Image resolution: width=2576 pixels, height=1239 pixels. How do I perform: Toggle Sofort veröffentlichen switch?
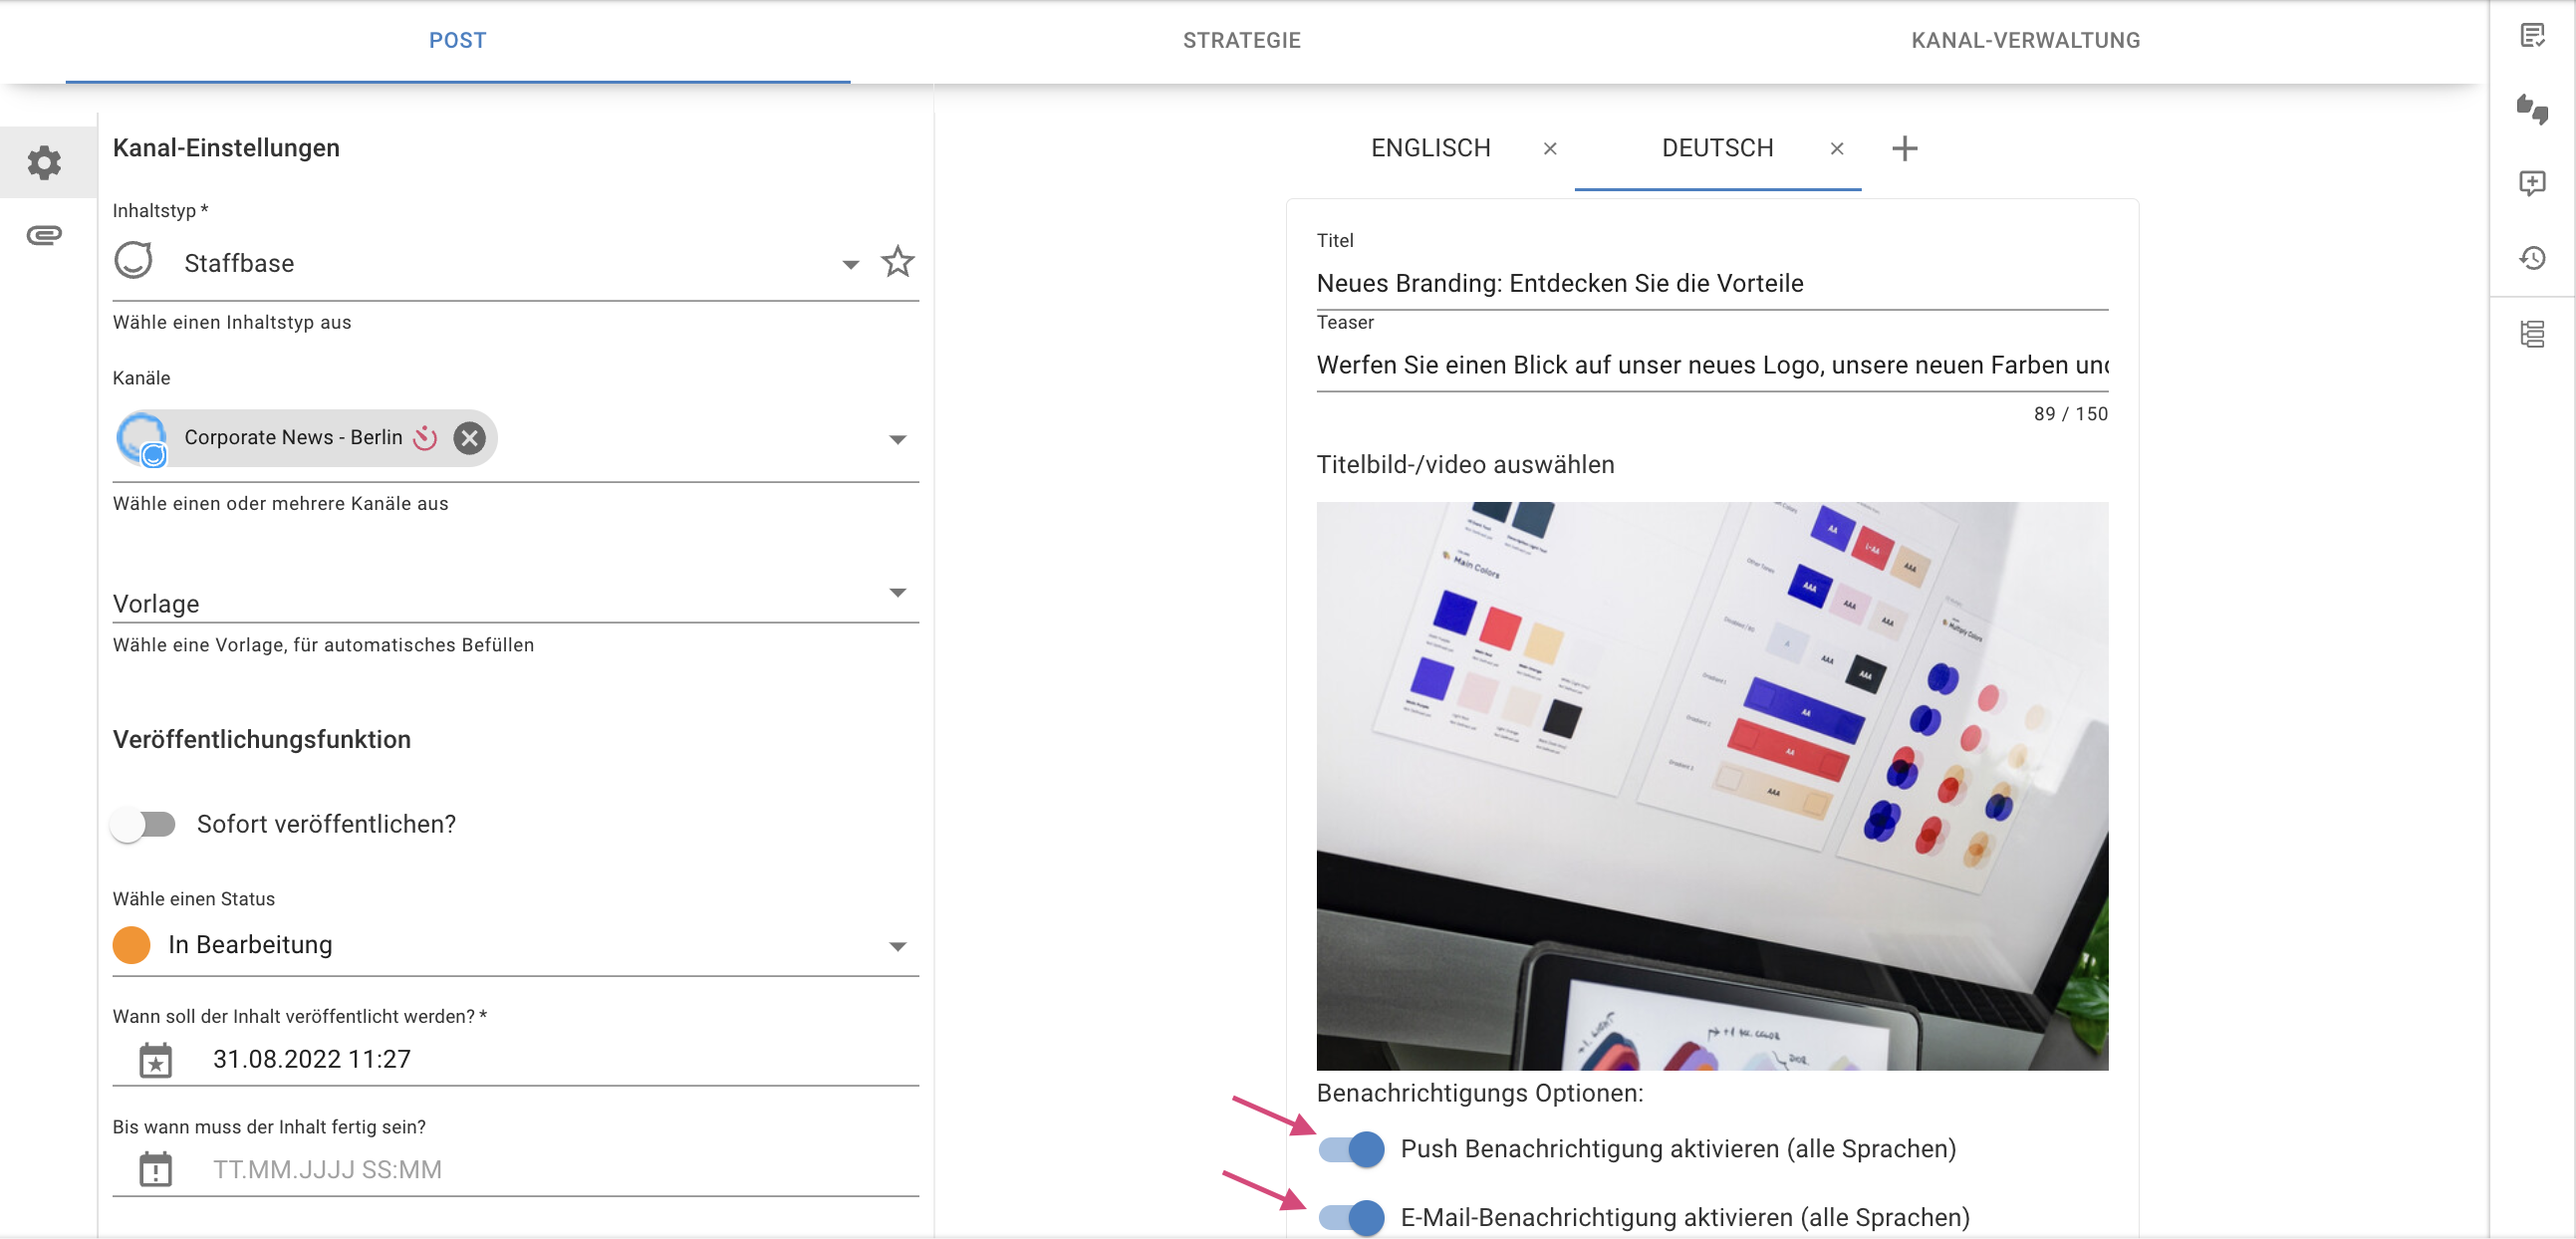[x=144, y=825]
